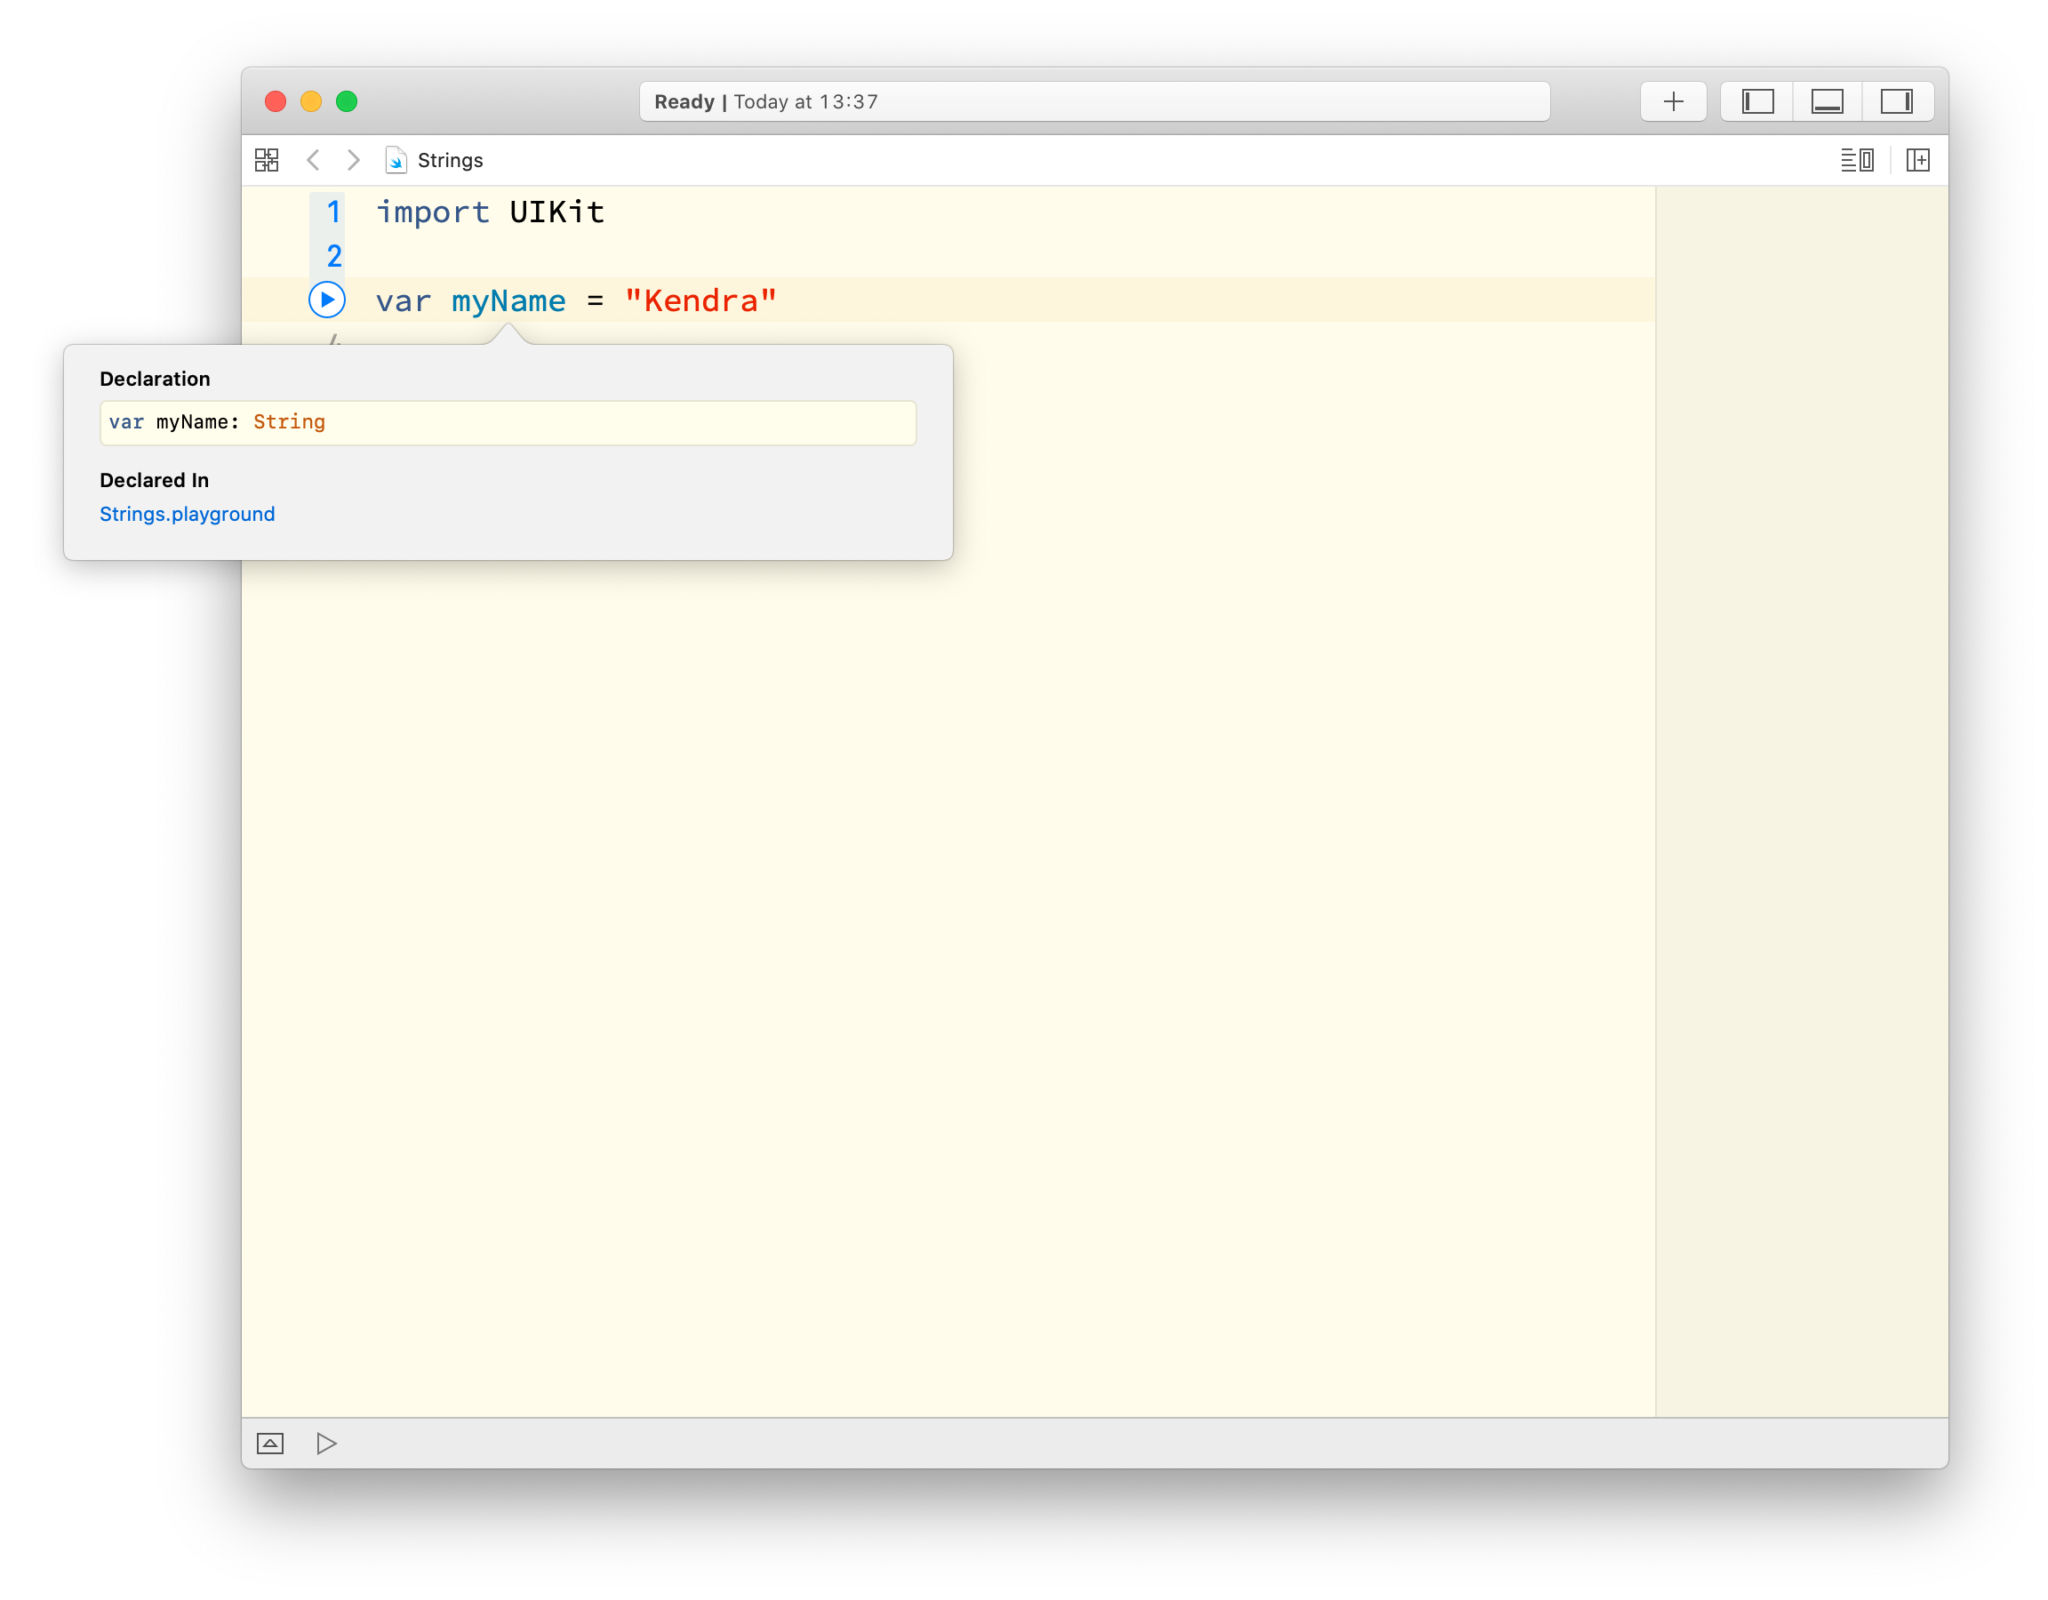Close the window with red button

point(276,101)
